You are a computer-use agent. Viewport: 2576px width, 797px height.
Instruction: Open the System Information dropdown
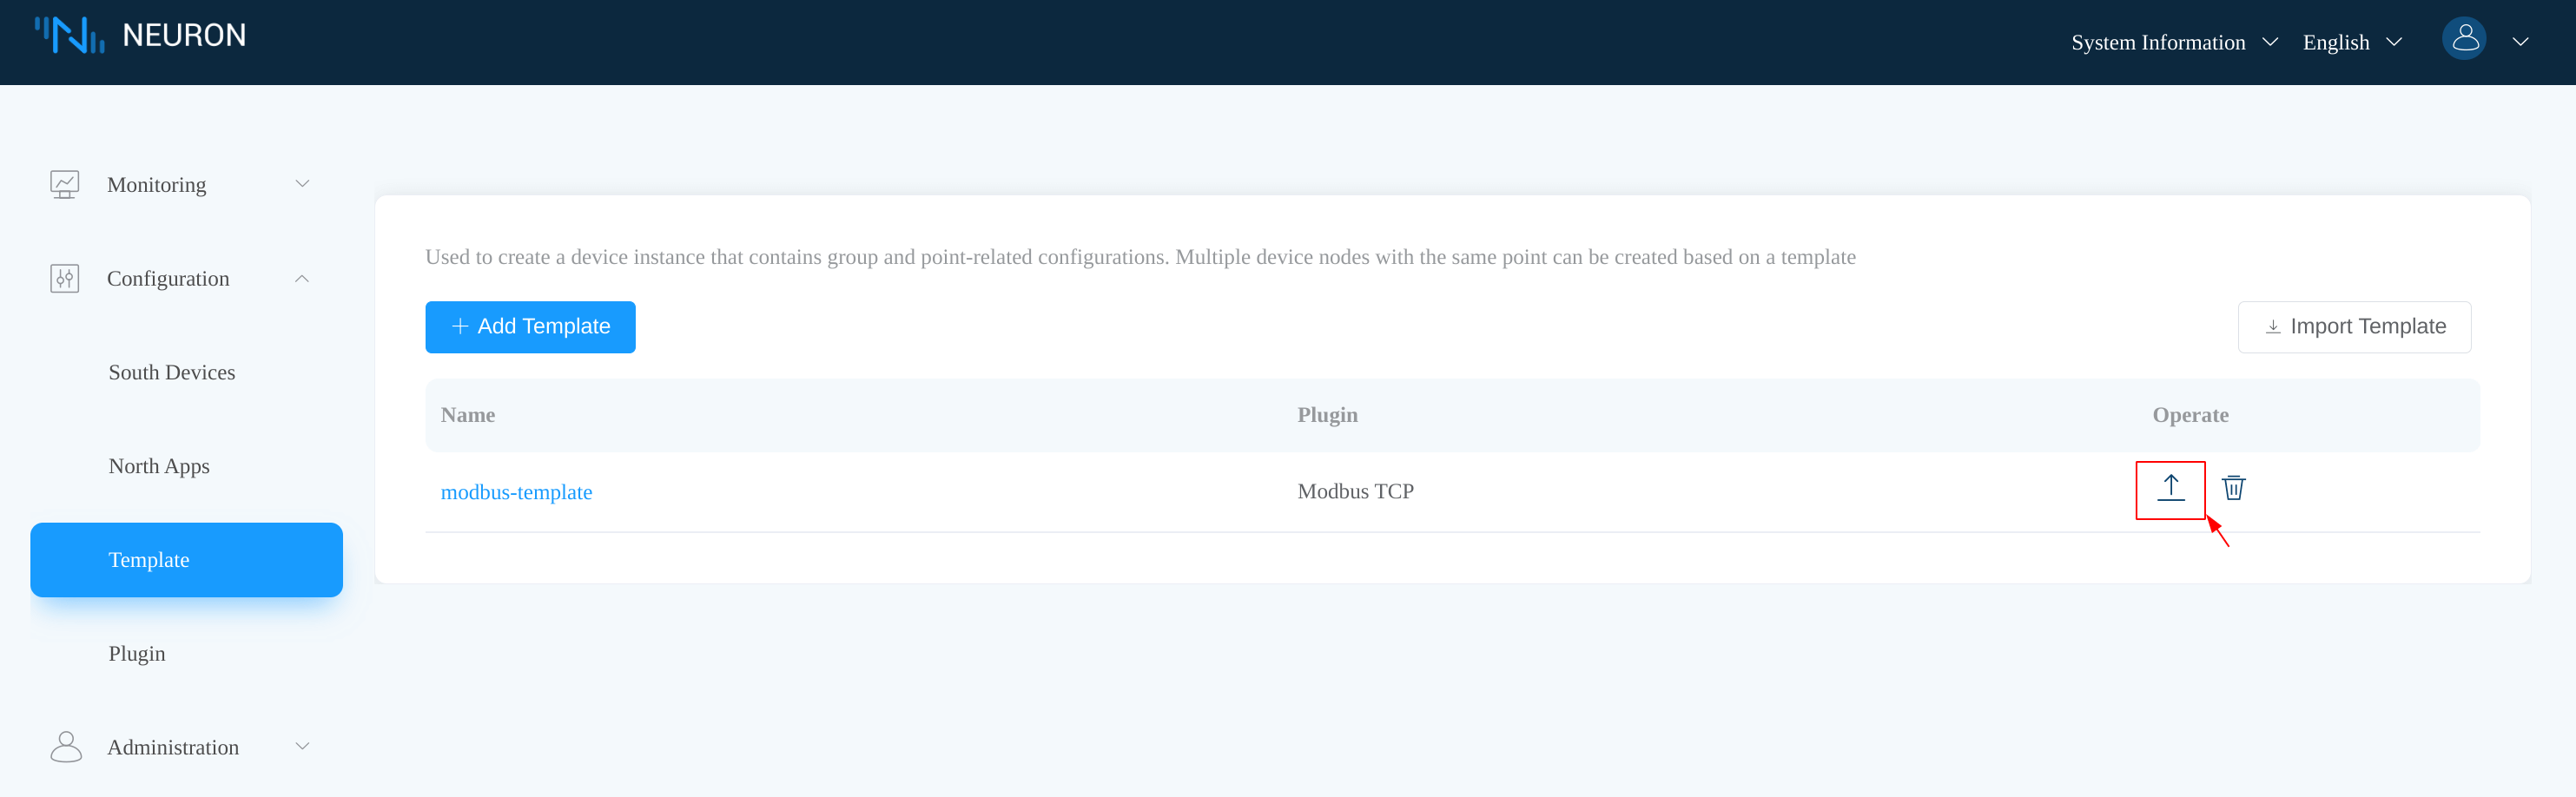2173,42
